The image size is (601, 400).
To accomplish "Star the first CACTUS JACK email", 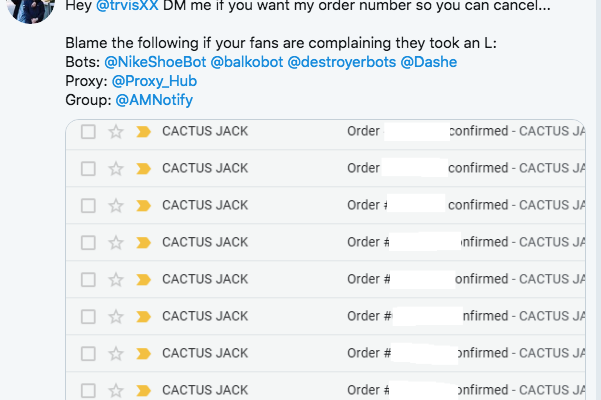I will coord(116,132).
